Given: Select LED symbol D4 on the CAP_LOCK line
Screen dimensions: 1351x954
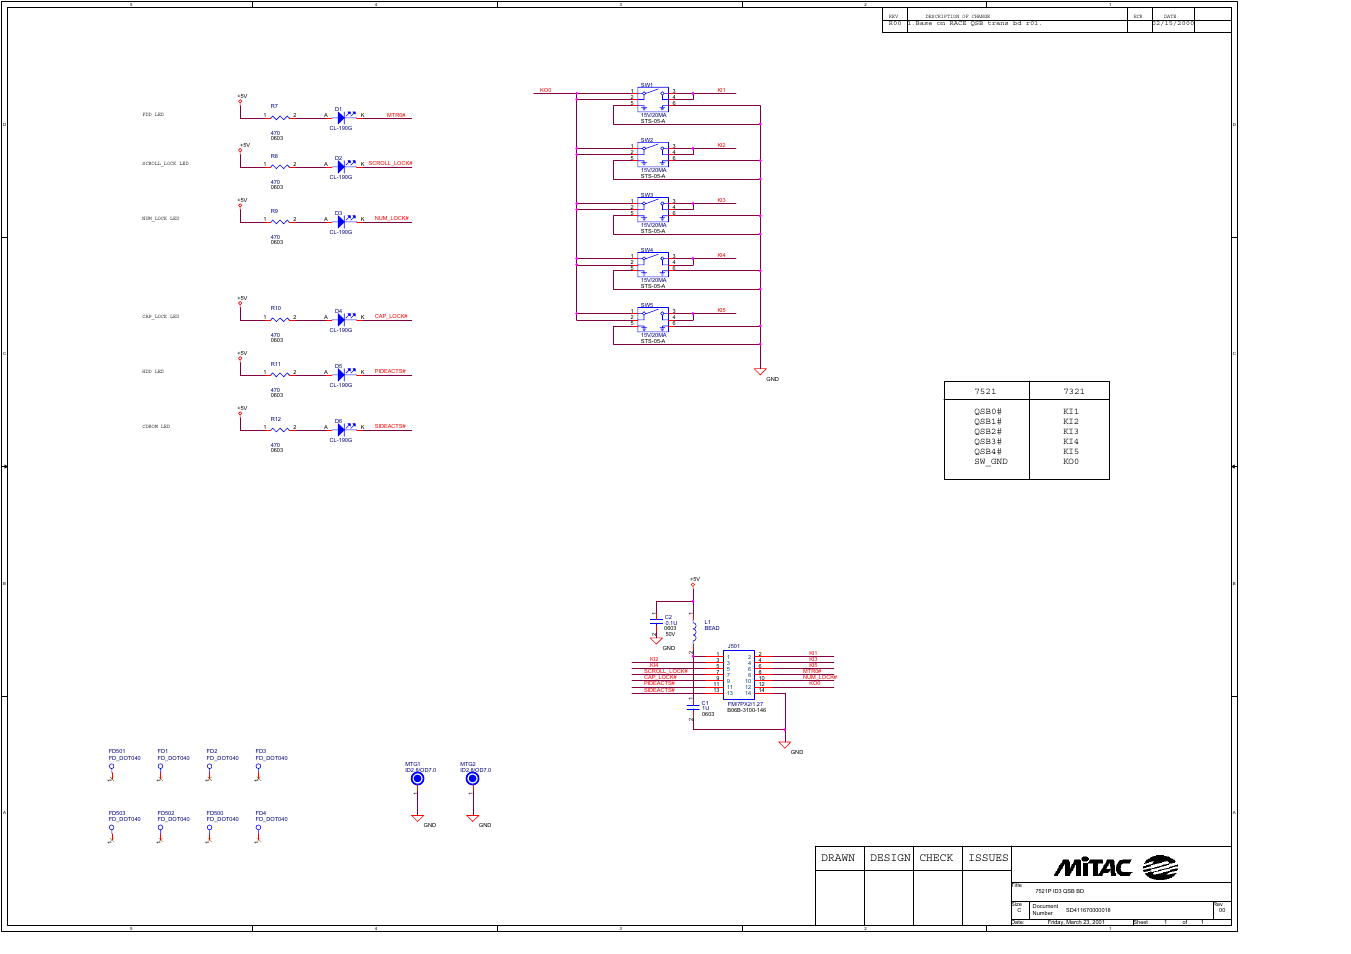Looking at the screenshot, I should 345,318.
